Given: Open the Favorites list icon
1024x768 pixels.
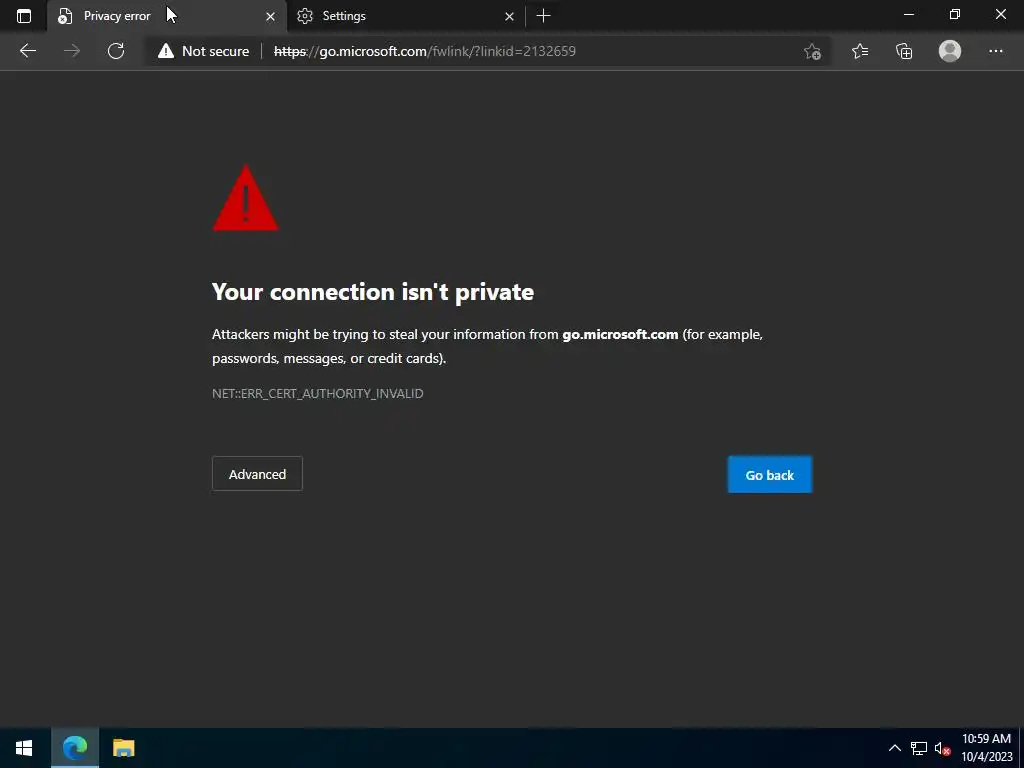Looking at the screenshot, I should (860, 51).
